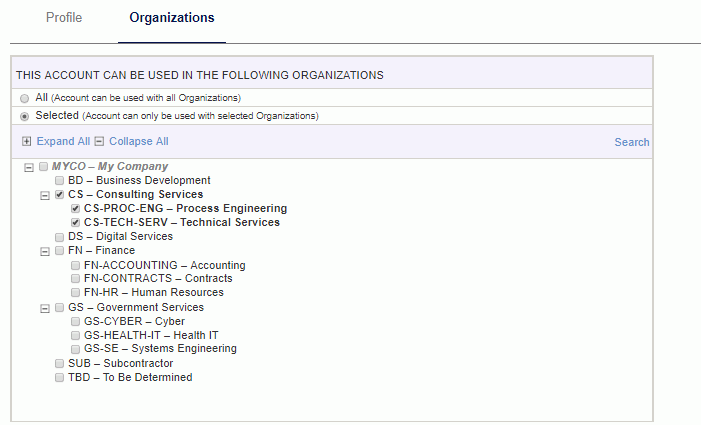Check the SUB – Subcontractor checkbox
The width and height of the screenshot is (701, 425).
point(60,364)
